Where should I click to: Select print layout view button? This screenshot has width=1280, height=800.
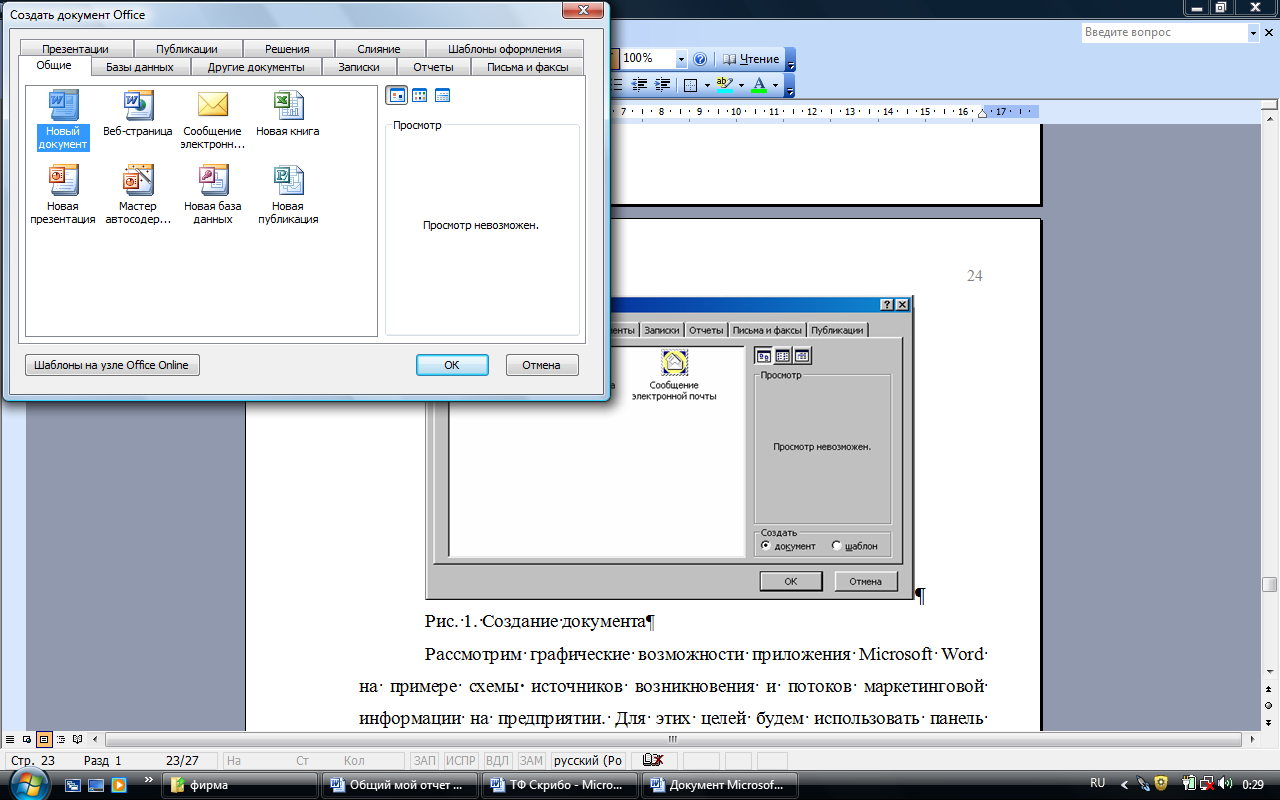44,740
